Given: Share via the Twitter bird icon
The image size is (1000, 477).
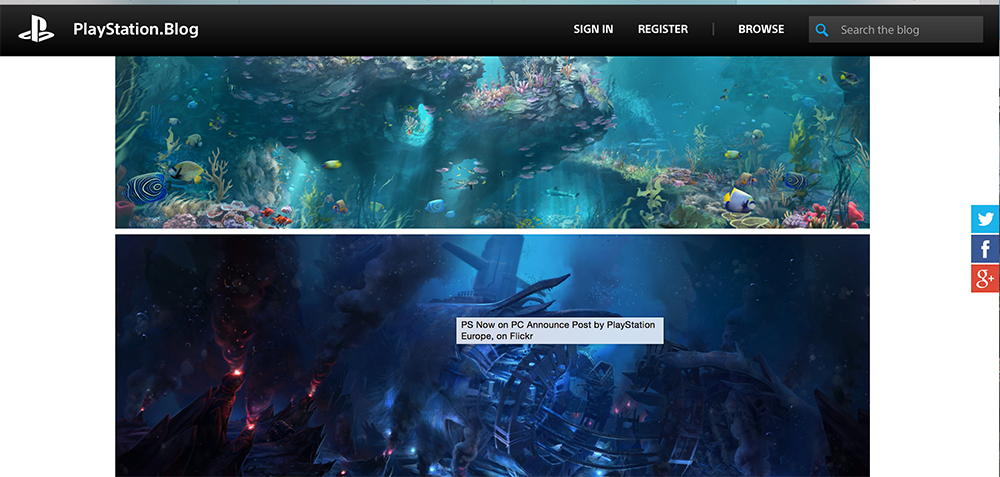Looking at the screenshot, I should [x=985, y=219].
